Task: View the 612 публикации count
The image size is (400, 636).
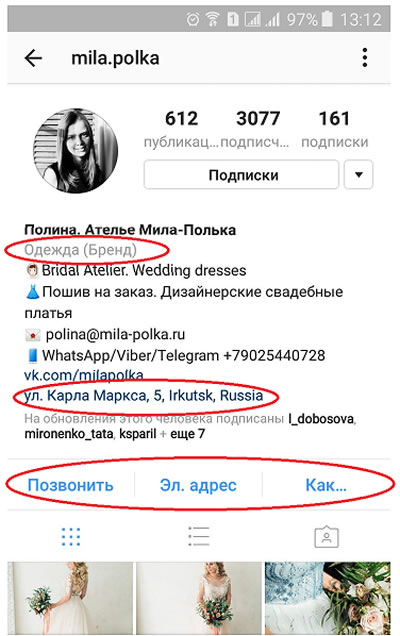Action: pyautogui.click(x=181, y=129)
